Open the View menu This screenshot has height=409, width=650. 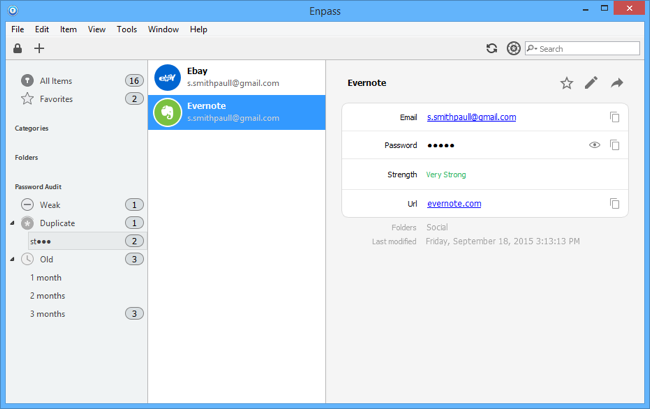pyautogui.click(x=97, y=29)
